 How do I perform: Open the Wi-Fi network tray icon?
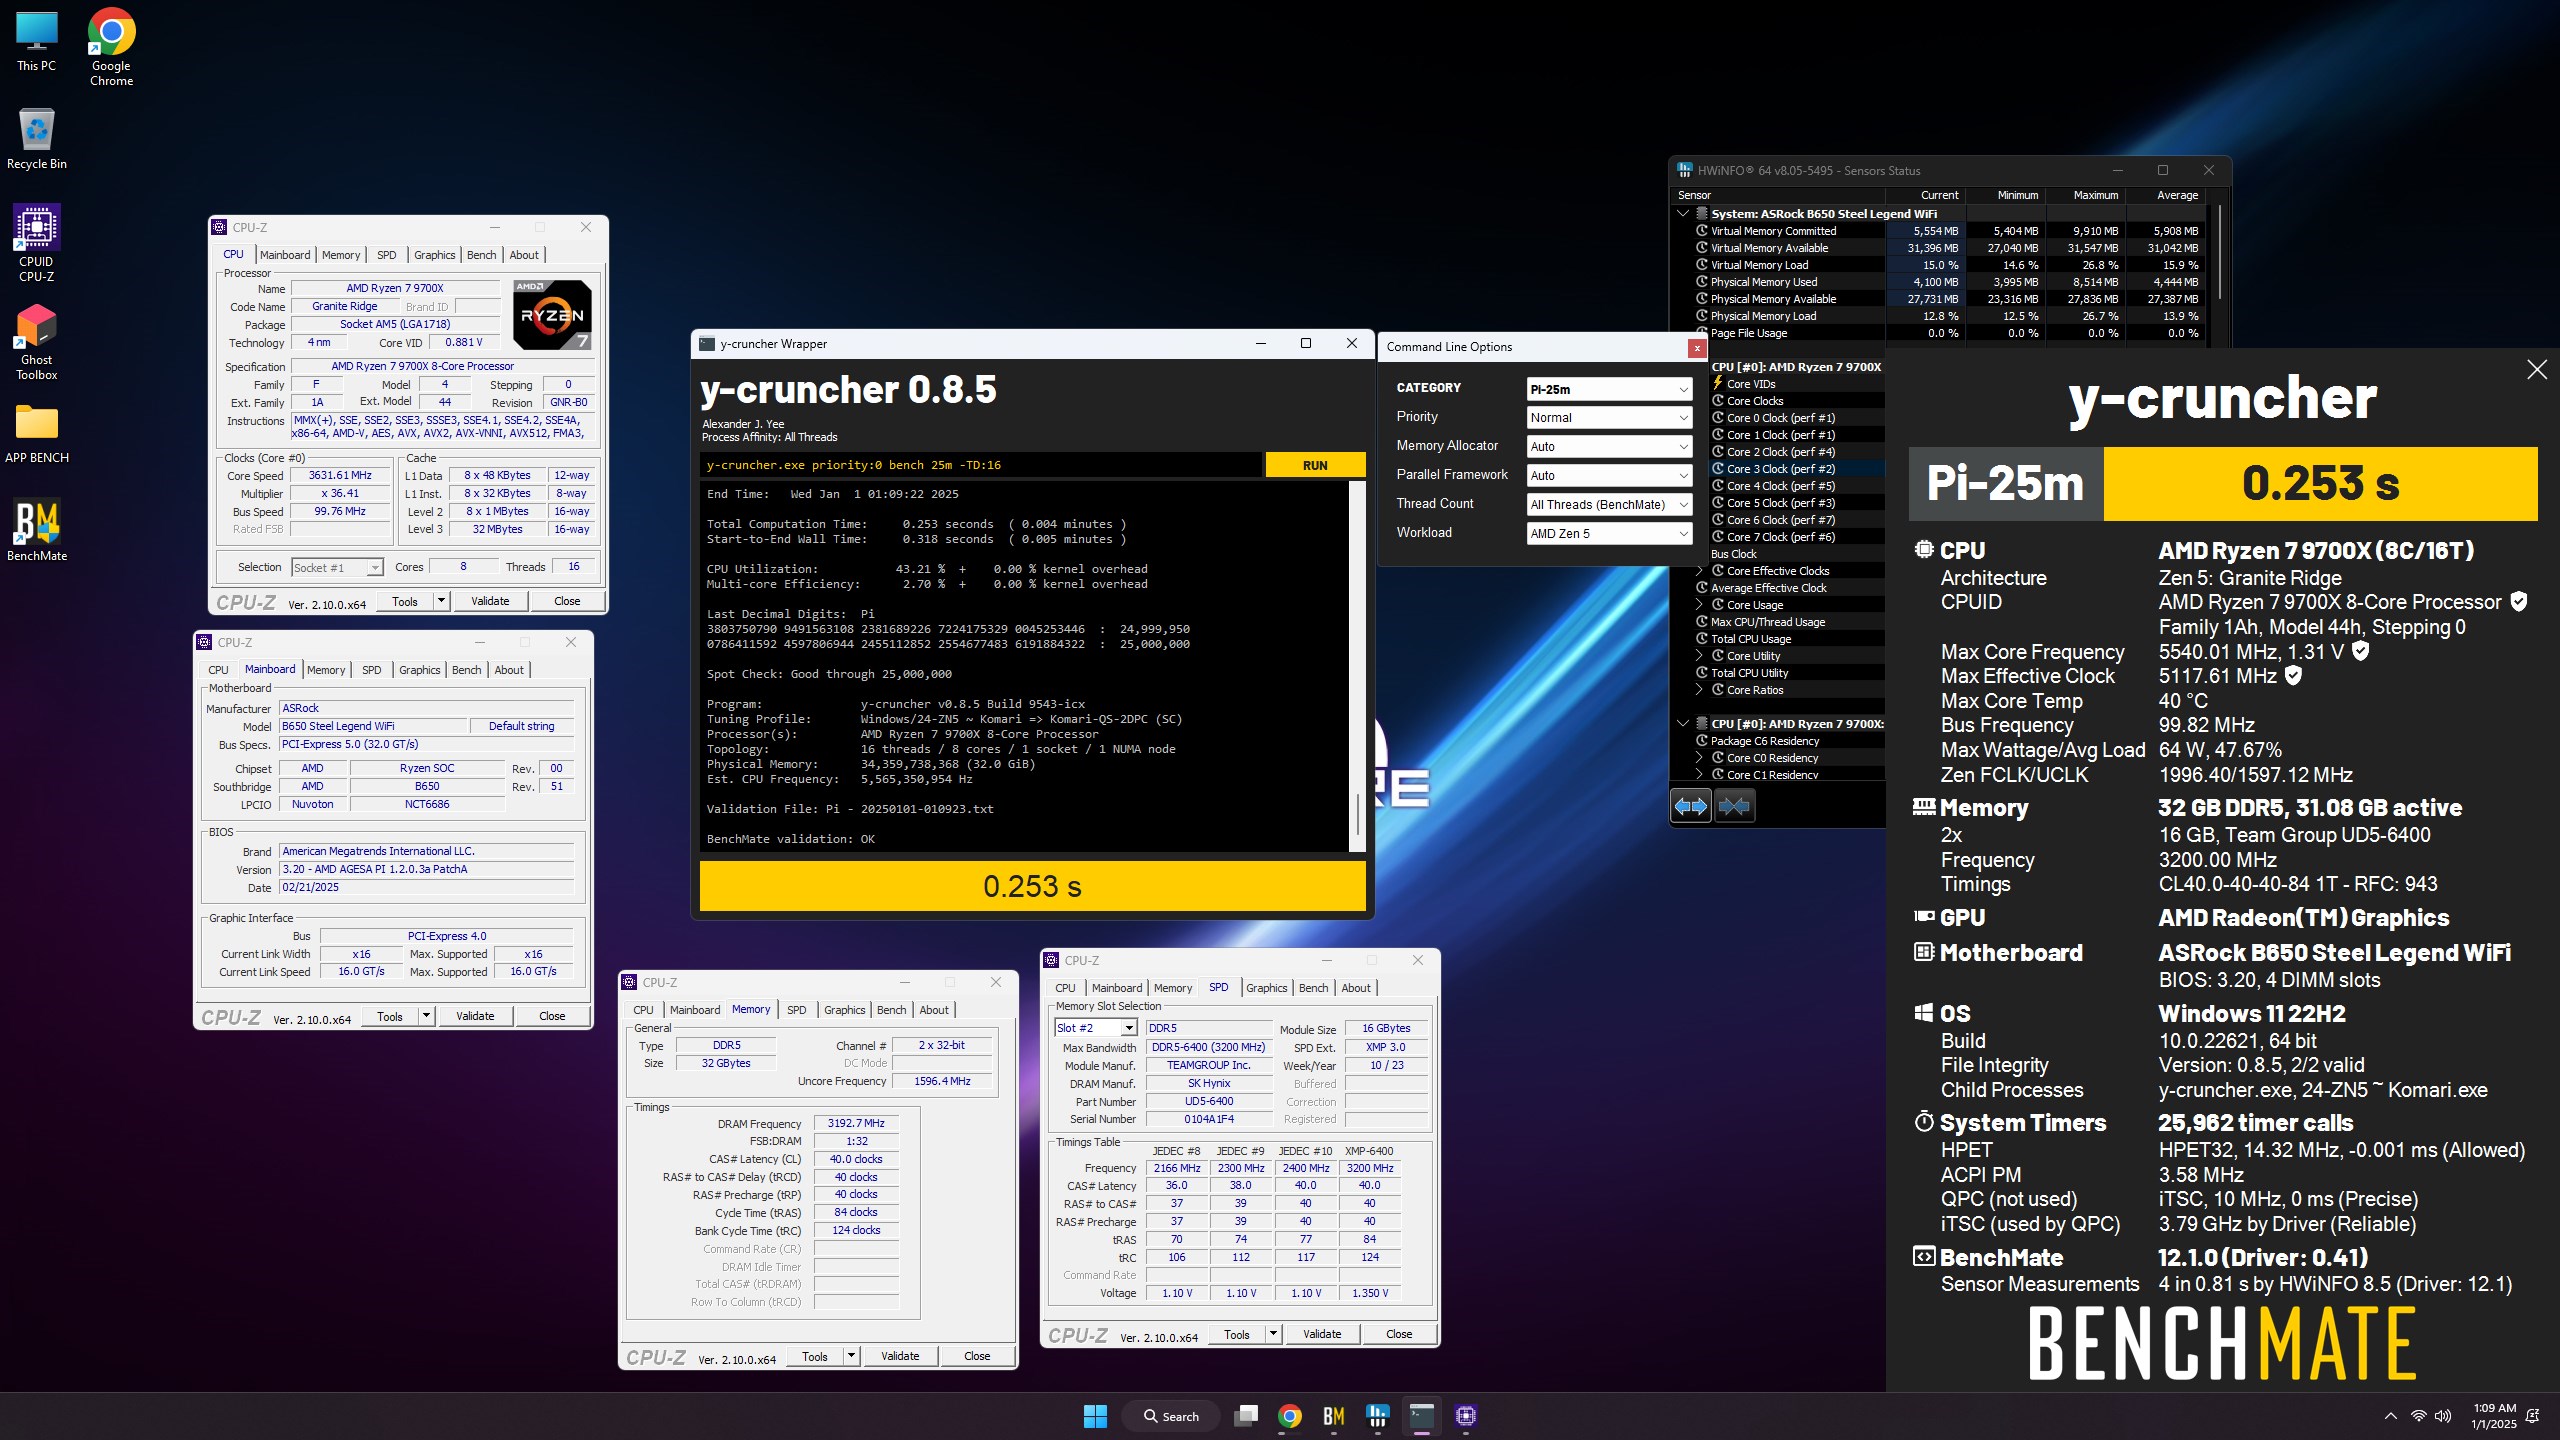tap(2418, 1416)
